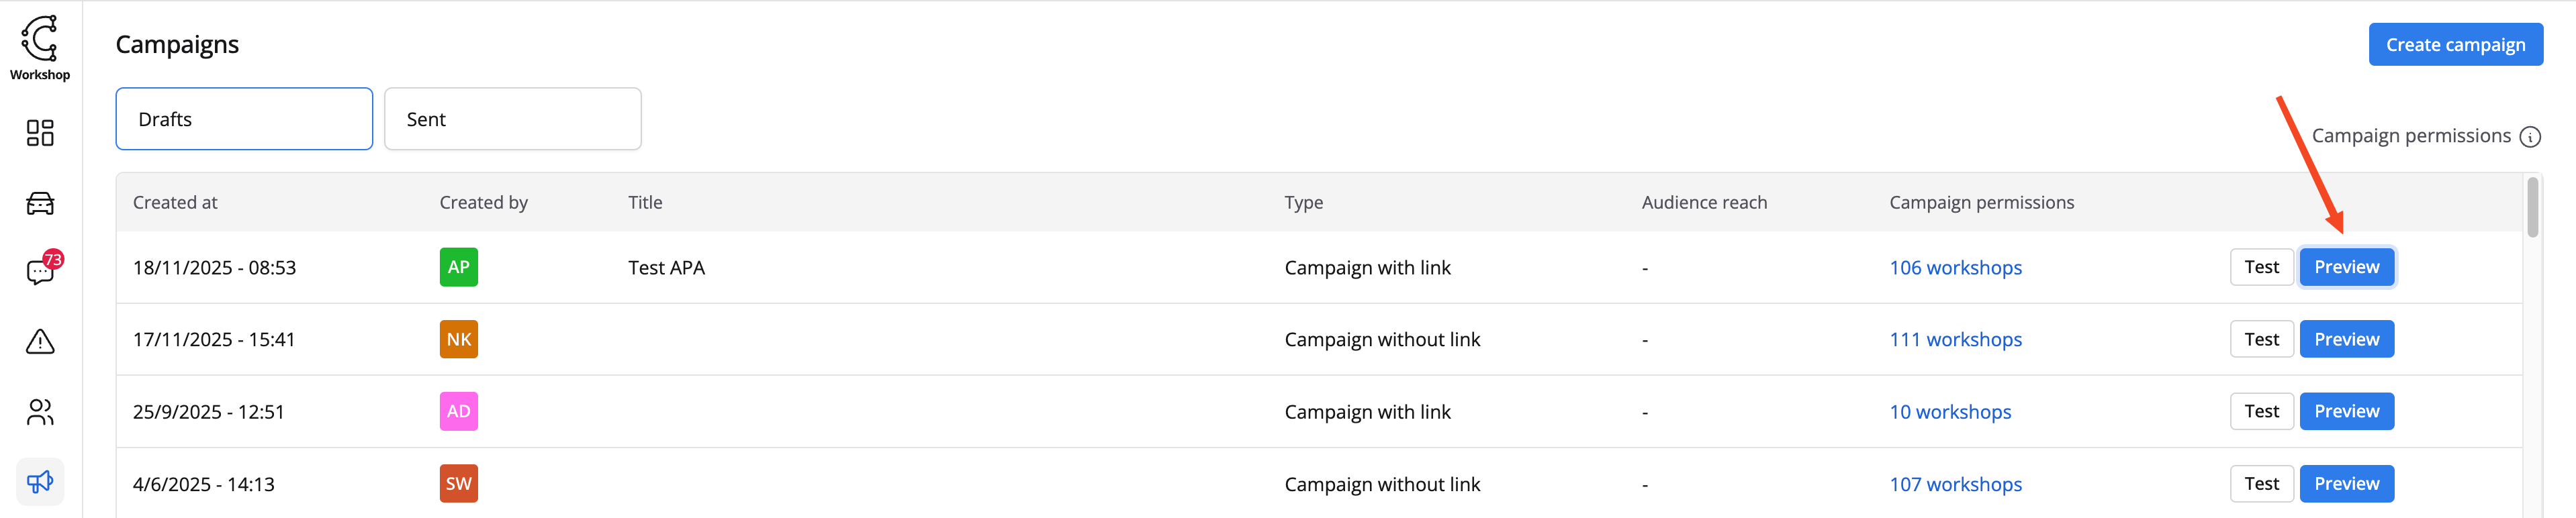The image size is (2576, 518).
Task: Open the users icon in sidebar
Action: [40, 412]
